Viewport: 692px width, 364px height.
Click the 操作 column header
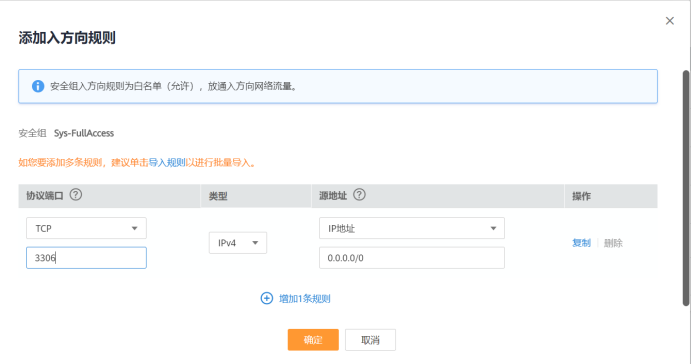pos(581,196)
